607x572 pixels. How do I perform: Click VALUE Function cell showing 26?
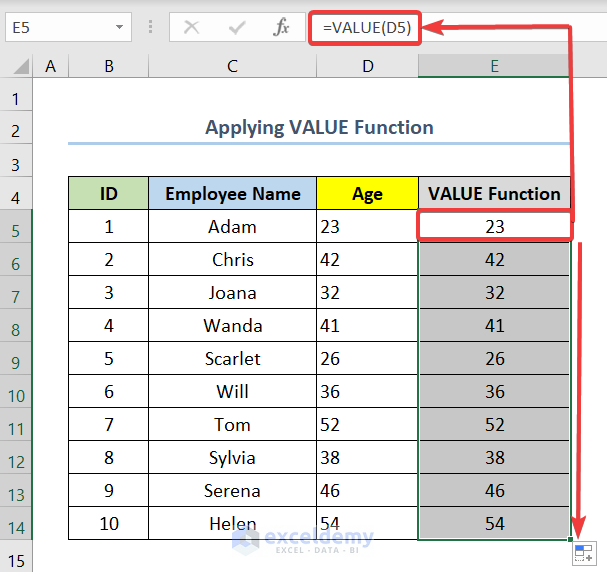click(494, 358)
